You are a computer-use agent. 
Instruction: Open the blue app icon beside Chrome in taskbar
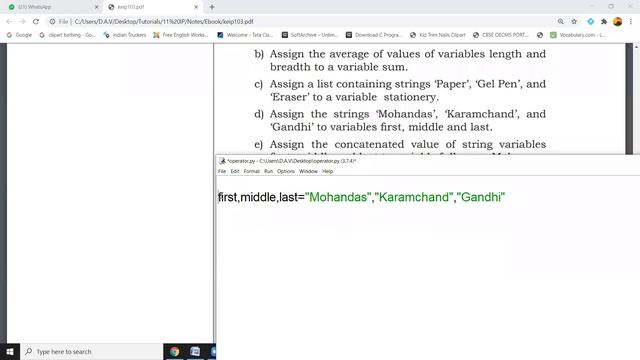195,351
